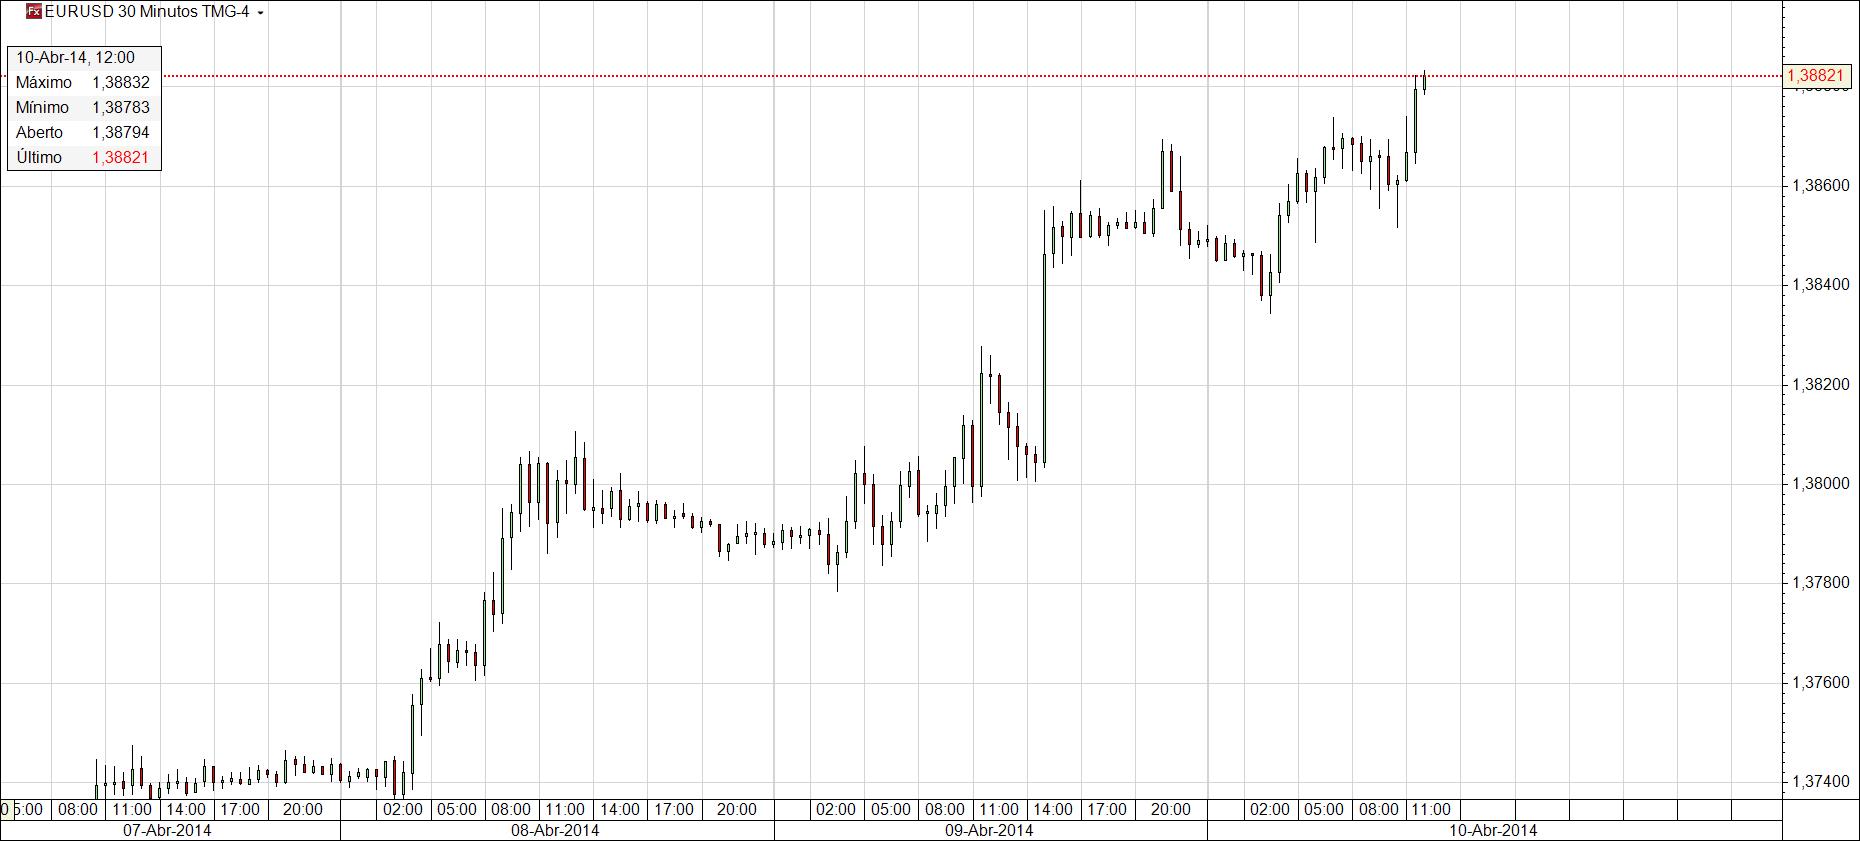Click the Último label in the info box

click(x=39, y=157)
